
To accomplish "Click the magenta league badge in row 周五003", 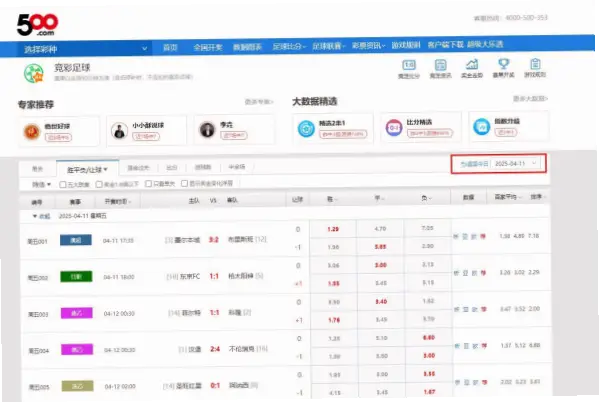I will 77,313.
